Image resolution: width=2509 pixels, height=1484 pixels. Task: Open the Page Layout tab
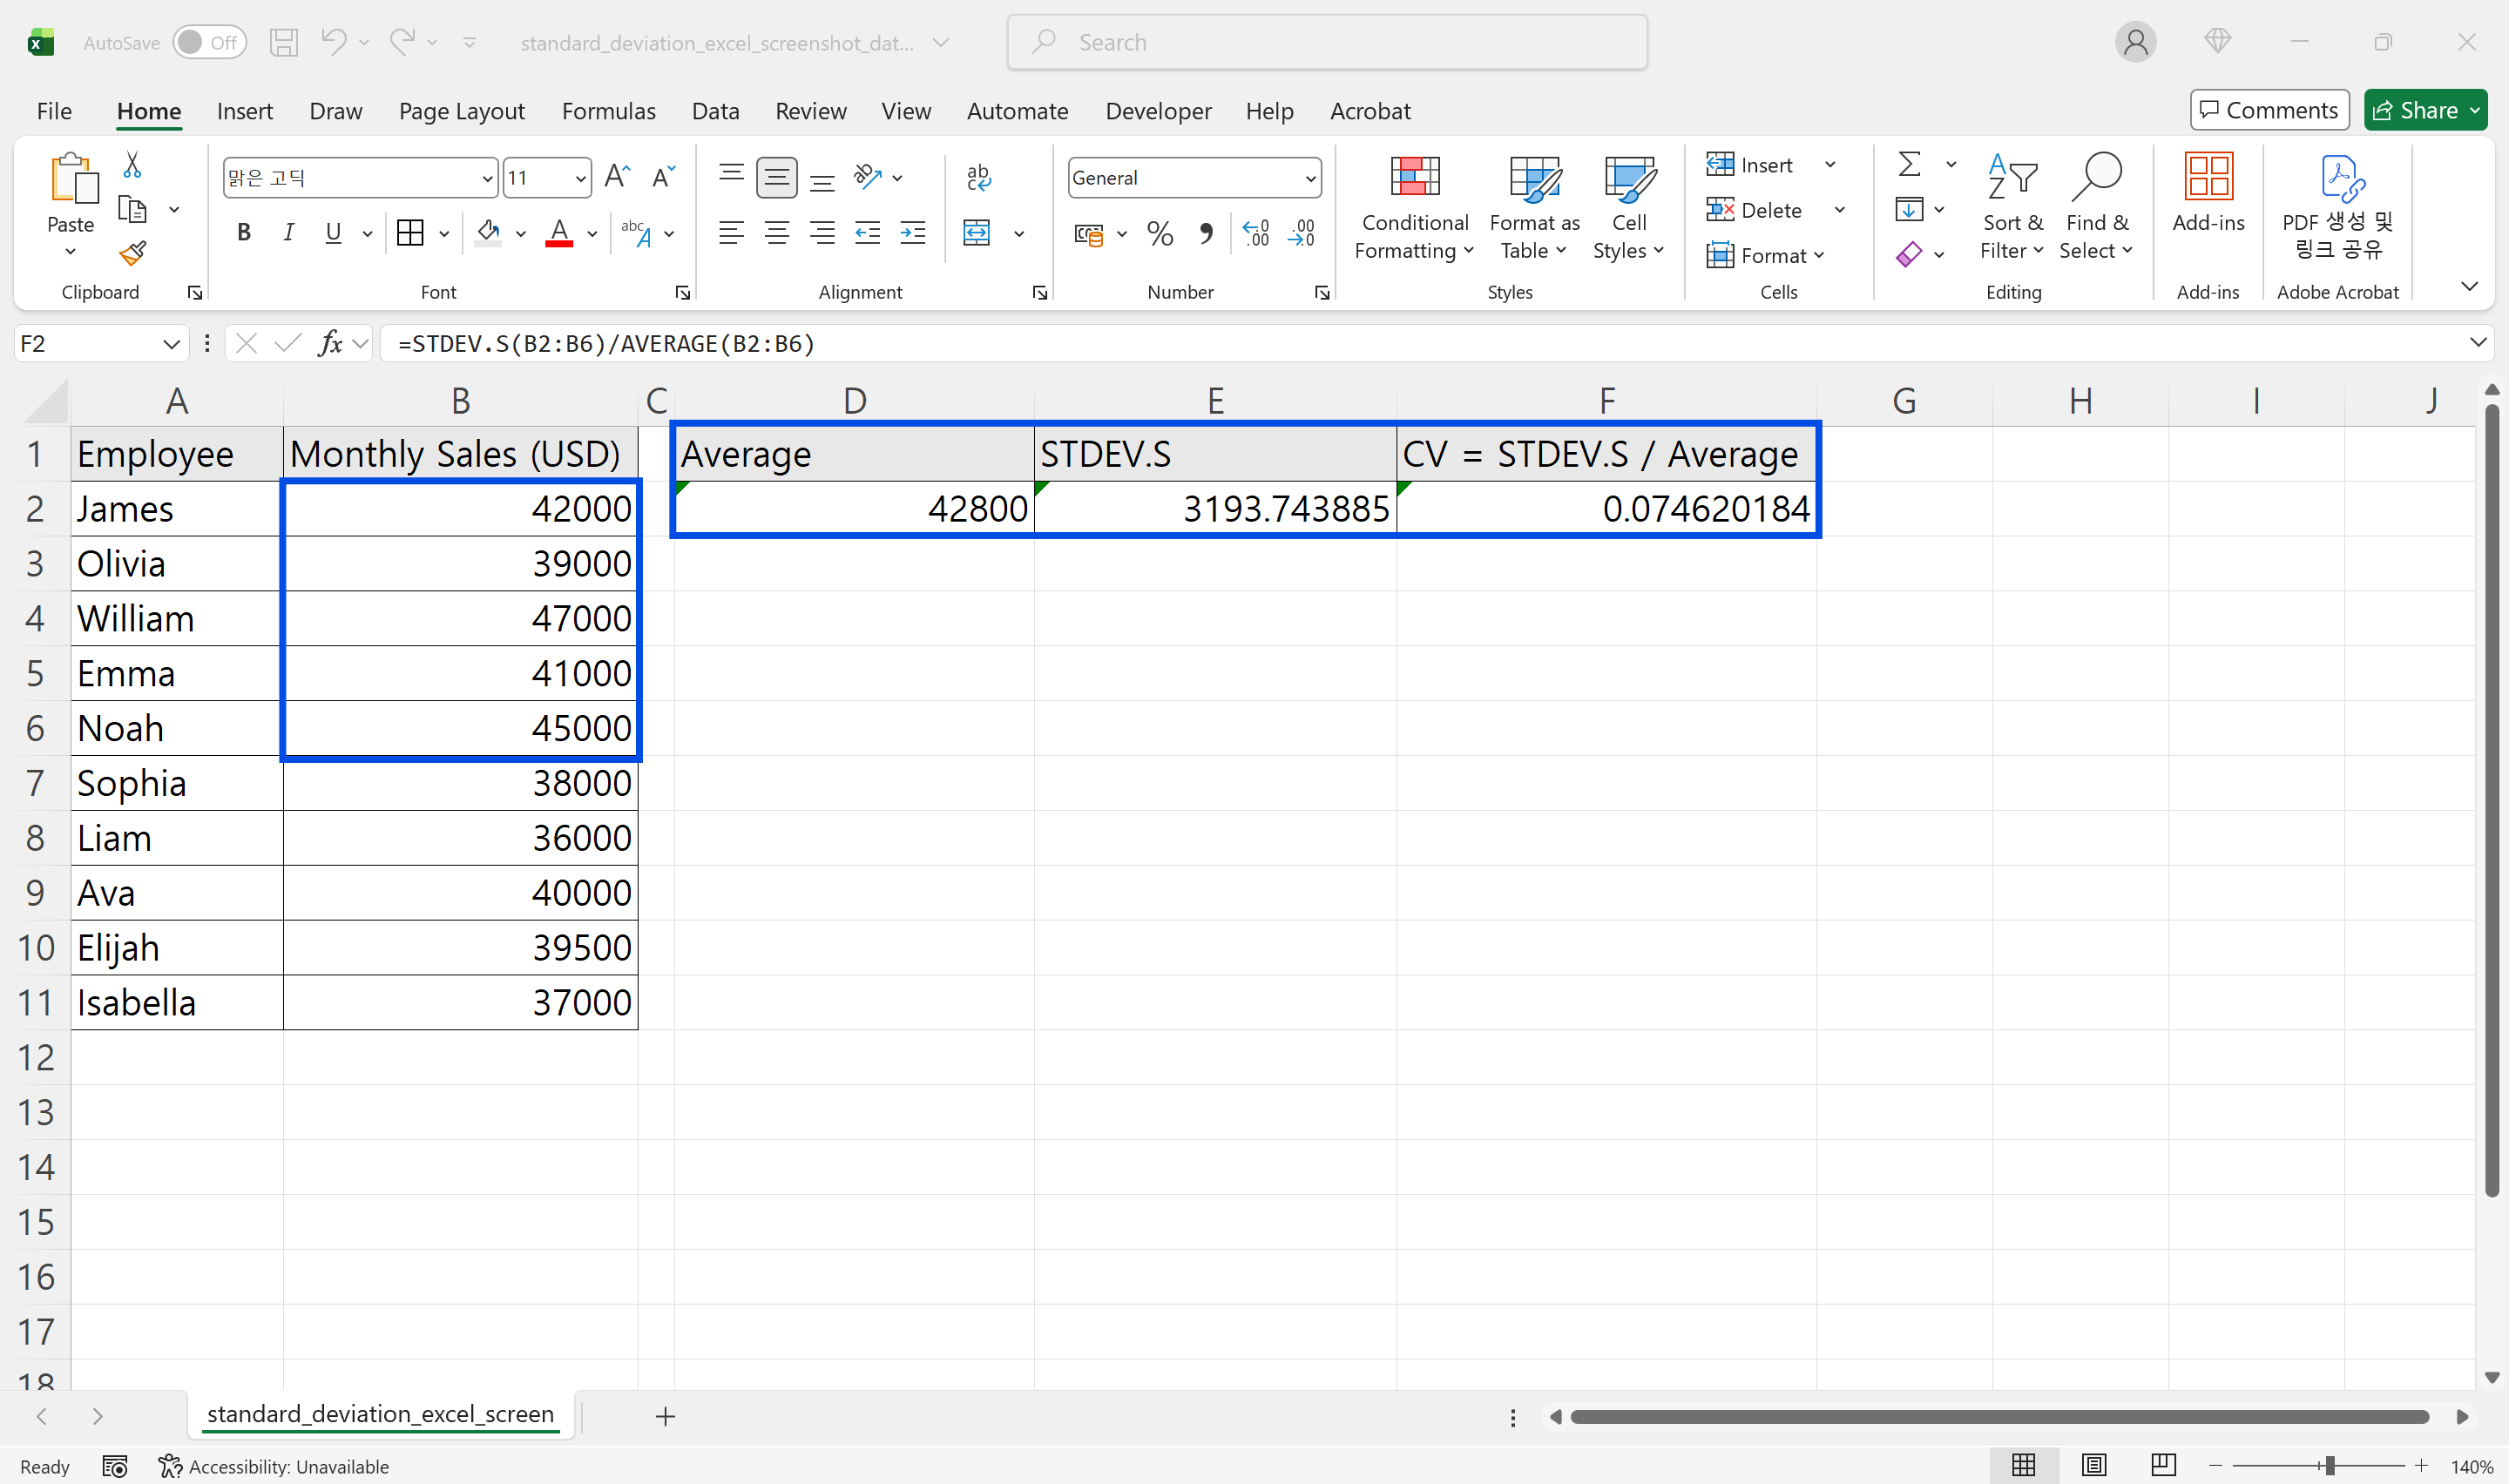(461, 111)
